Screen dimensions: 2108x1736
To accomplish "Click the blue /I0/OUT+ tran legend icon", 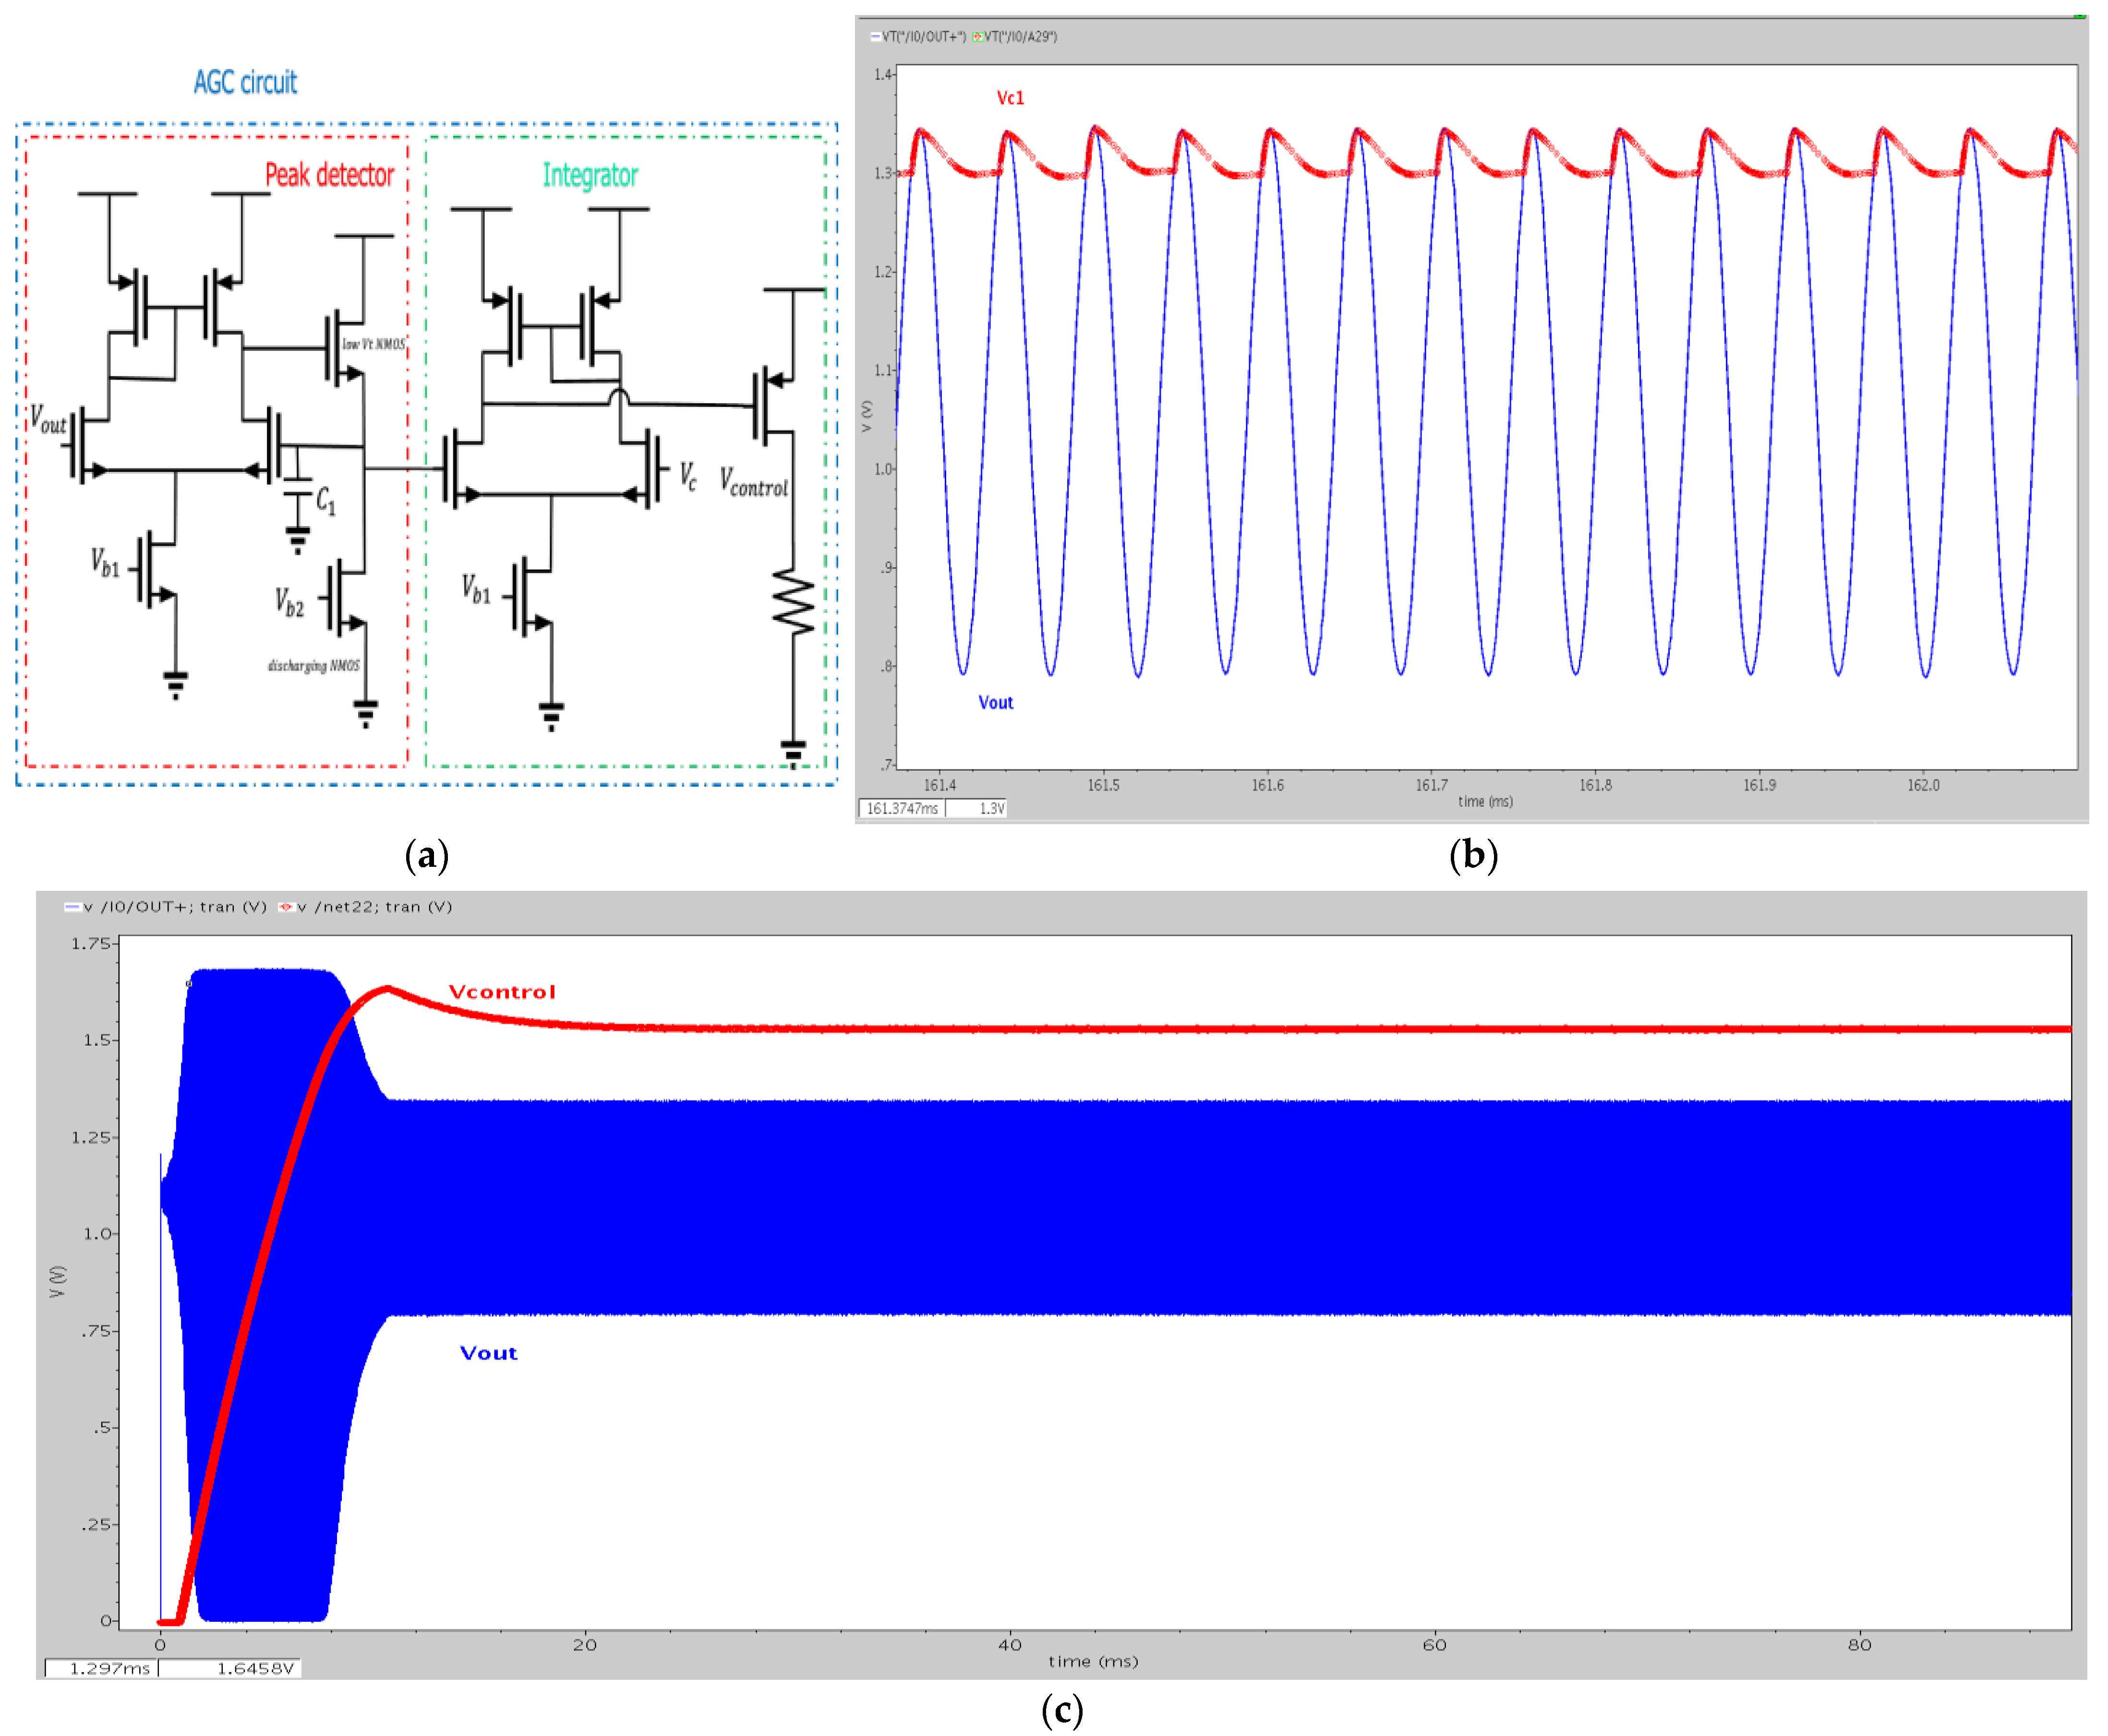I will 72,907.
